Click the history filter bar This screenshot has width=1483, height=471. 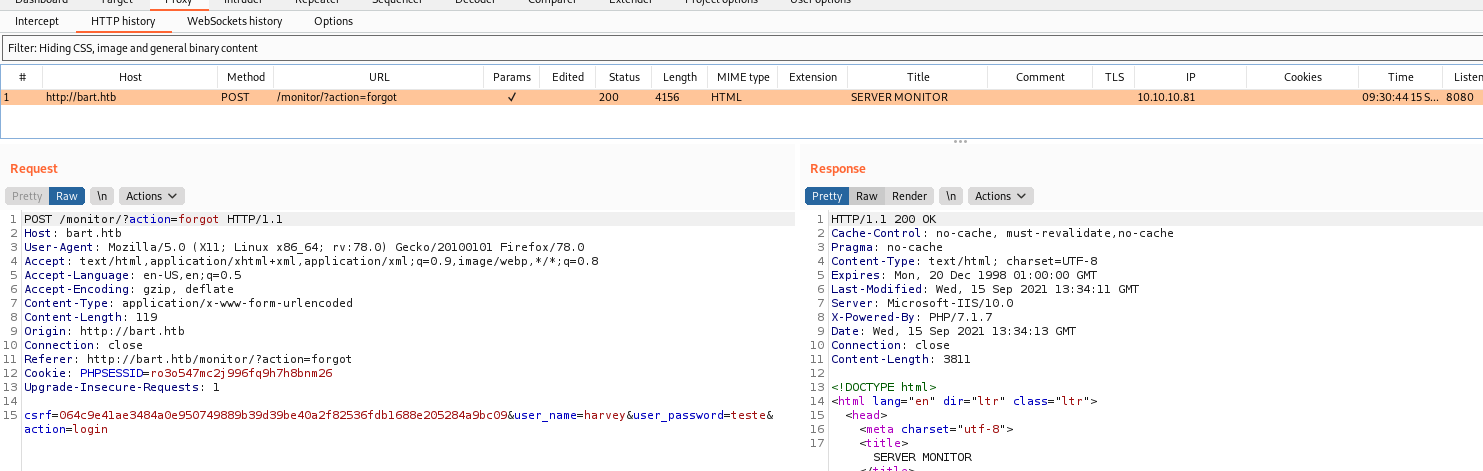pyautogui.click(x=741, y=48)
